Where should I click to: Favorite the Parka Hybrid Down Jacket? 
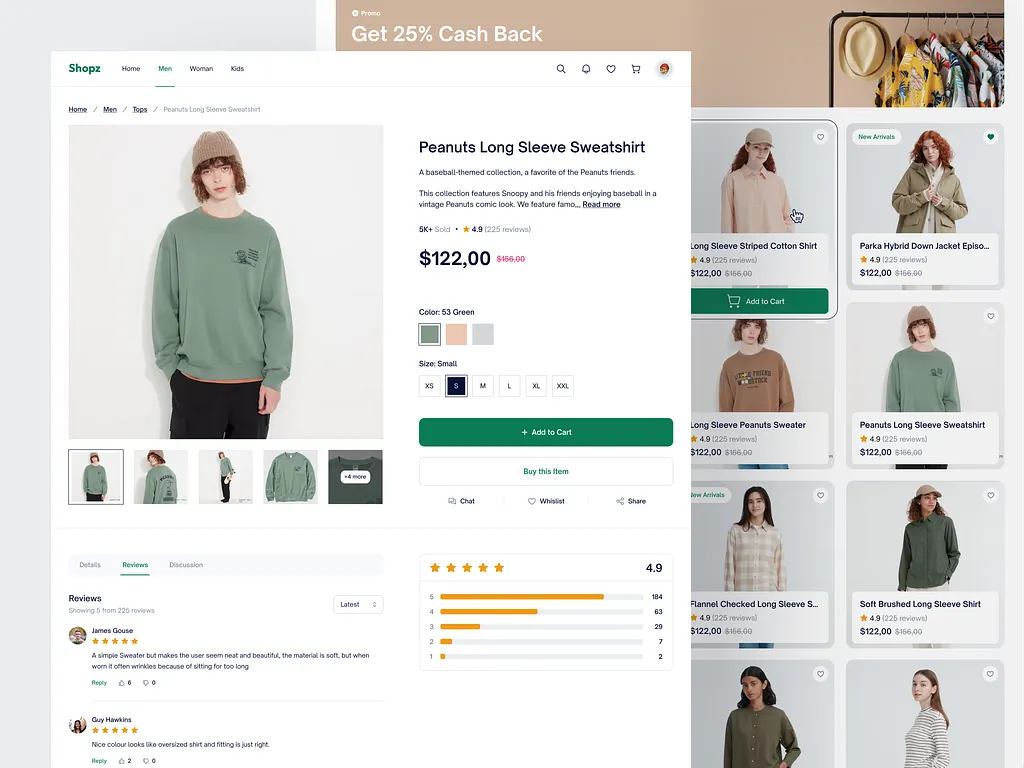(990, 137)
